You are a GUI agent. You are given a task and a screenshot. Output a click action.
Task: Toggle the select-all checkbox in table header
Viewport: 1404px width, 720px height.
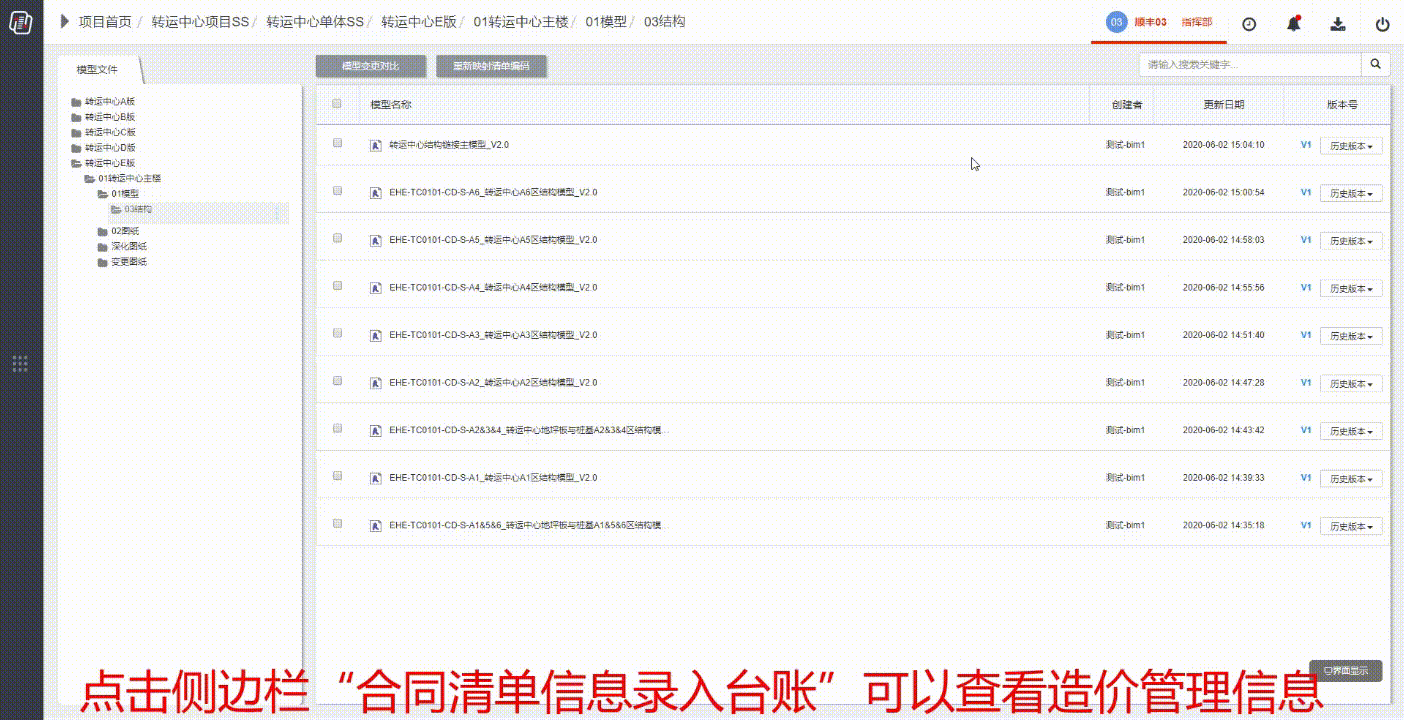click(x=337, y=103)
